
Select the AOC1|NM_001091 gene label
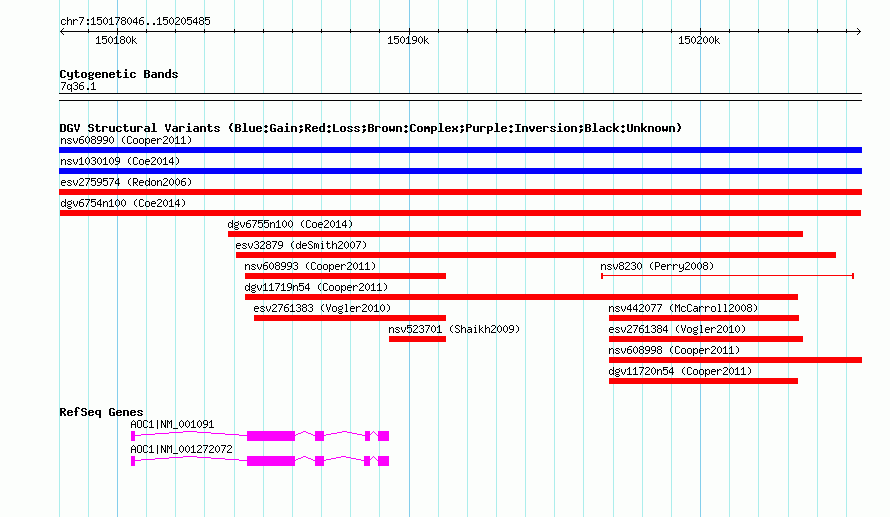point(172,424)
